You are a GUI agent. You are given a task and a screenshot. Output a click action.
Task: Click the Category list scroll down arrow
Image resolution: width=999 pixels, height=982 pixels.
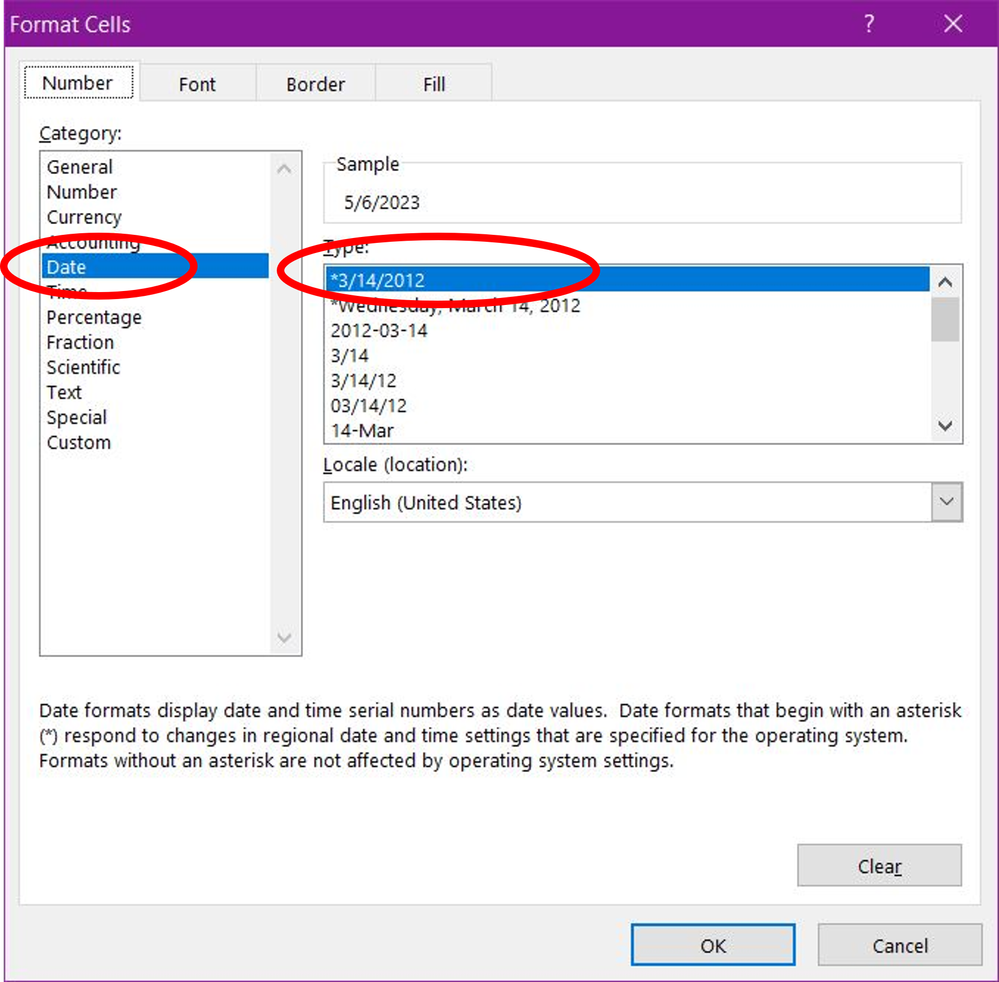coord(285,637)
